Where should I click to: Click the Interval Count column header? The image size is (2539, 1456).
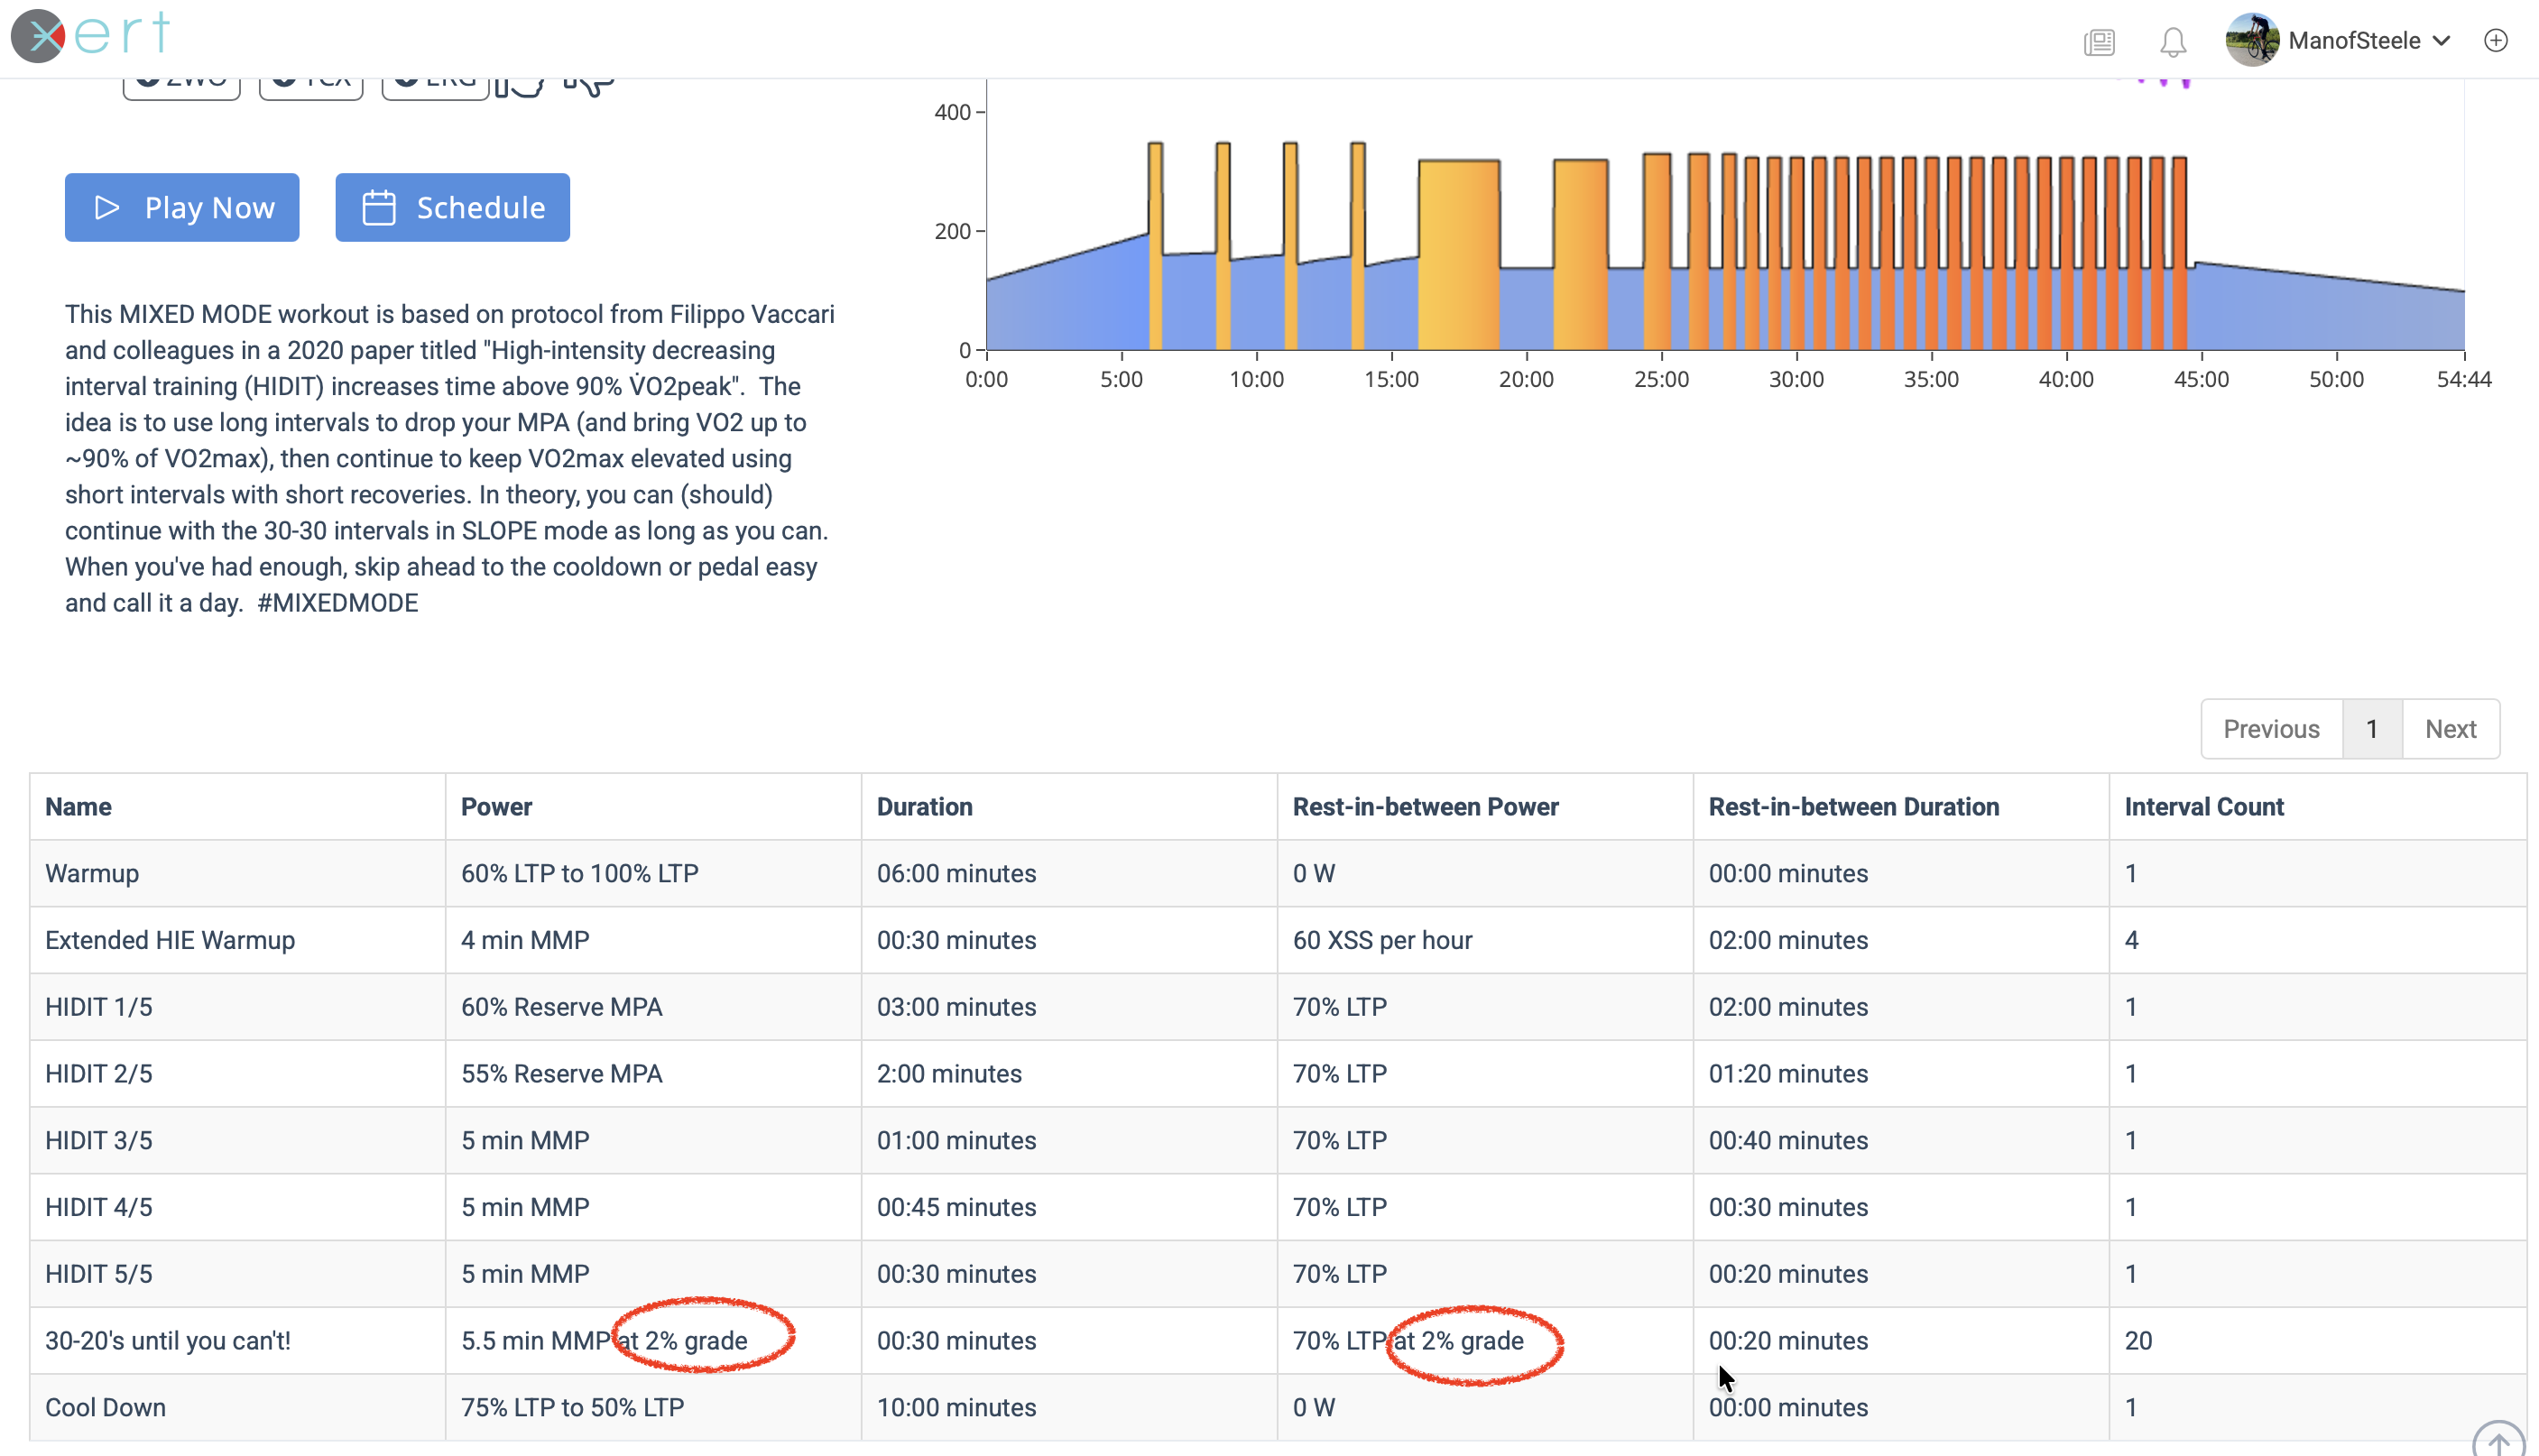click(2203, 807)
